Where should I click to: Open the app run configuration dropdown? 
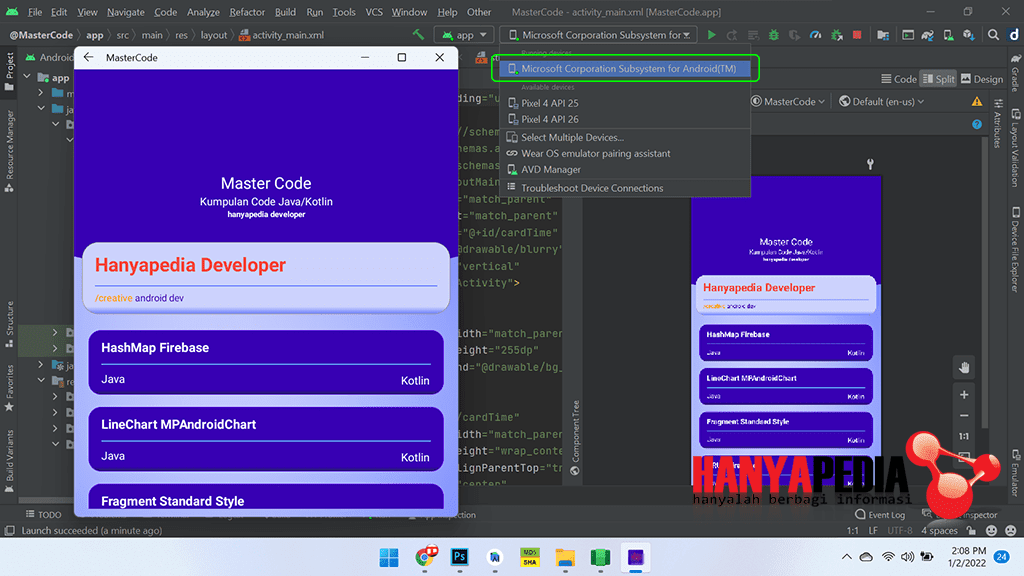[x=464, y=35]
